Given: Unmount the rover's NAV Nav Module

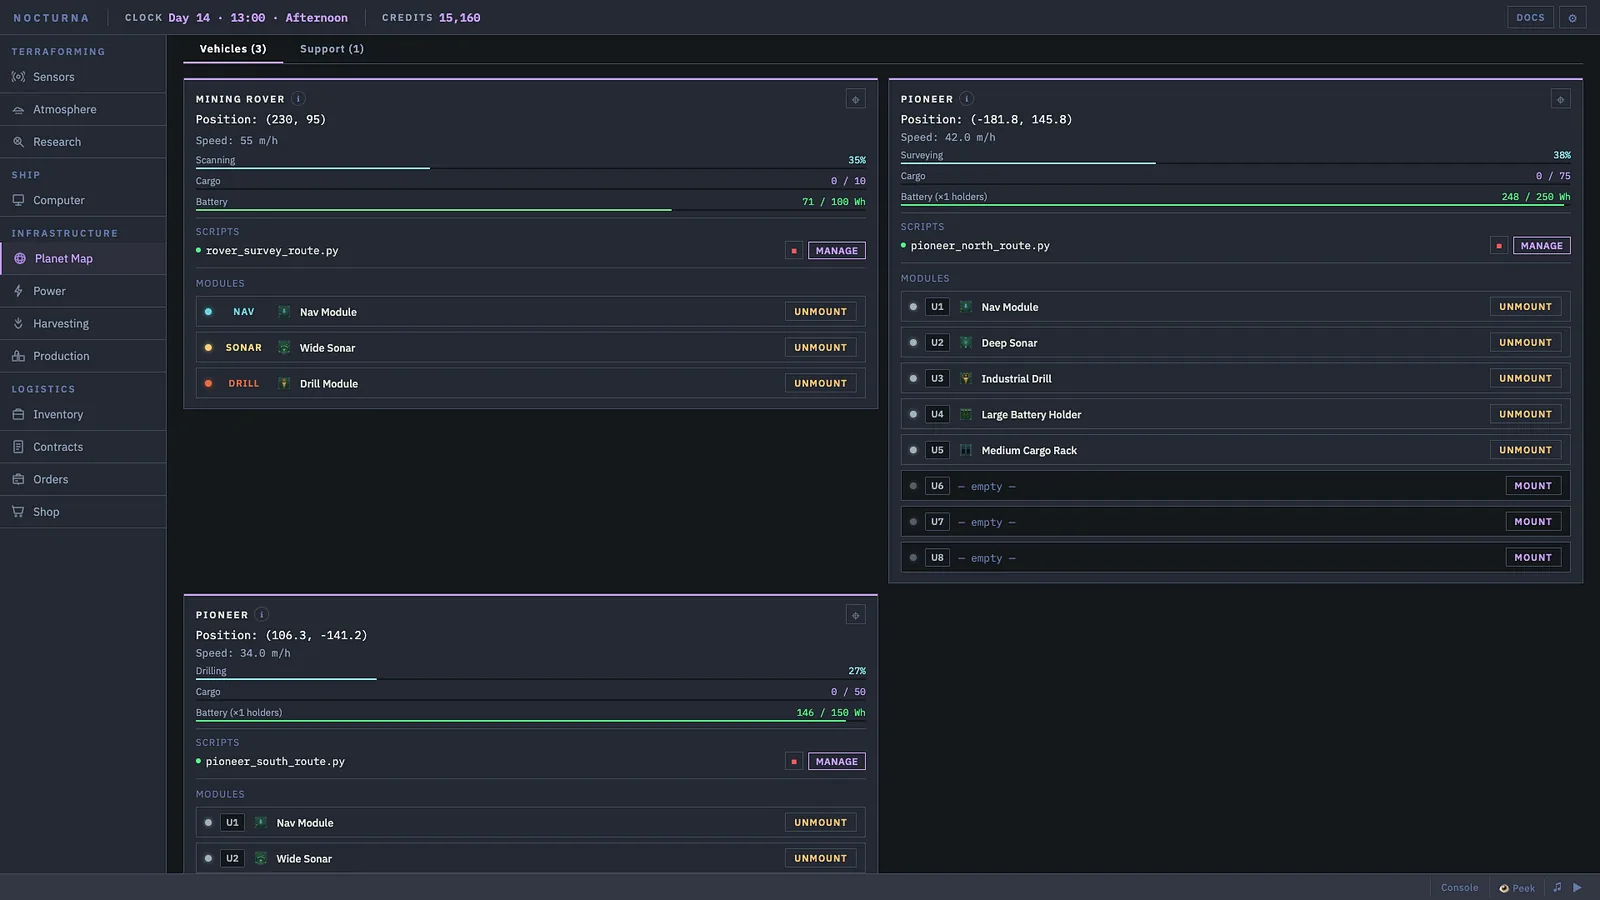Looking at the screenshot, I should (820, 312).
